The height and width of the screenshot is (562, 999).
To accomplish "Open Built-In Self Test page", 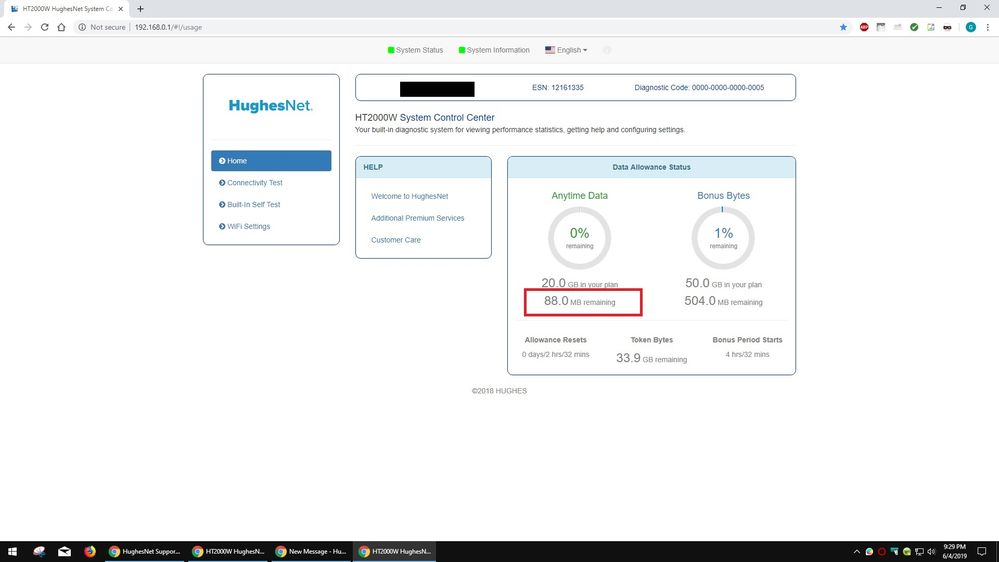I will pyautogui.click(x=253, y=205).
